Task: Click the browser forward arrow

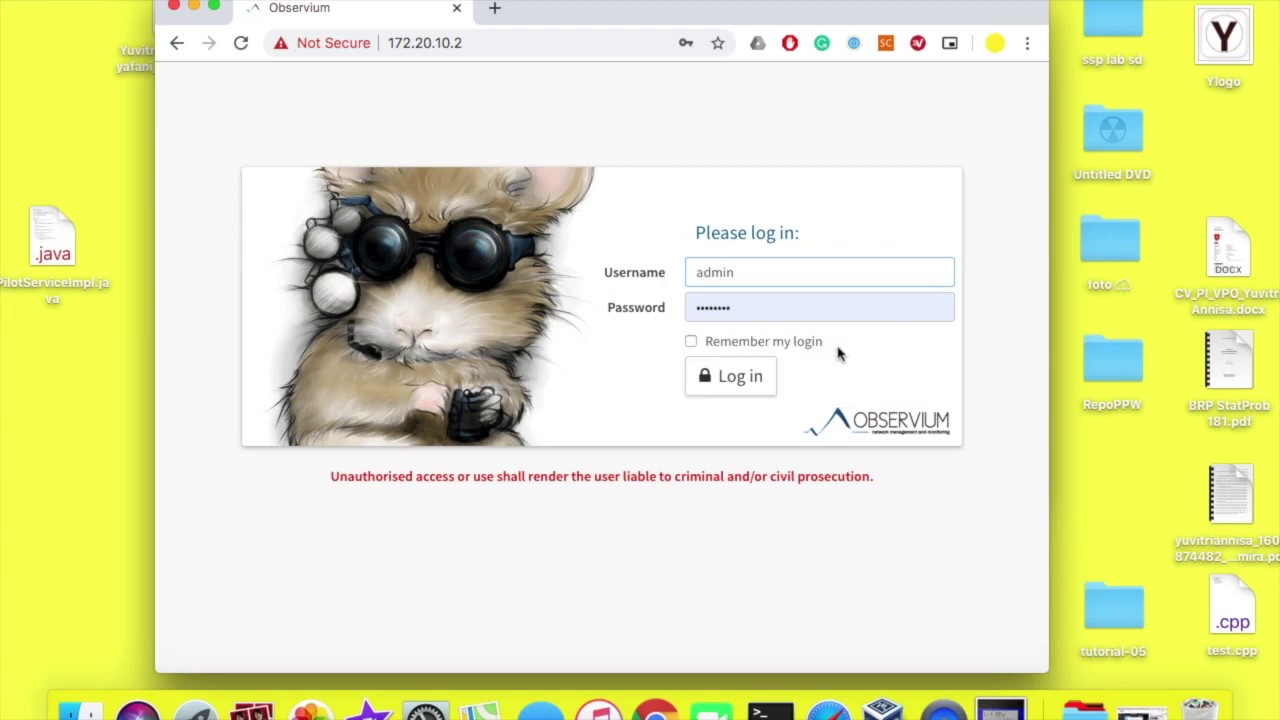Action: tap(209, 43)
